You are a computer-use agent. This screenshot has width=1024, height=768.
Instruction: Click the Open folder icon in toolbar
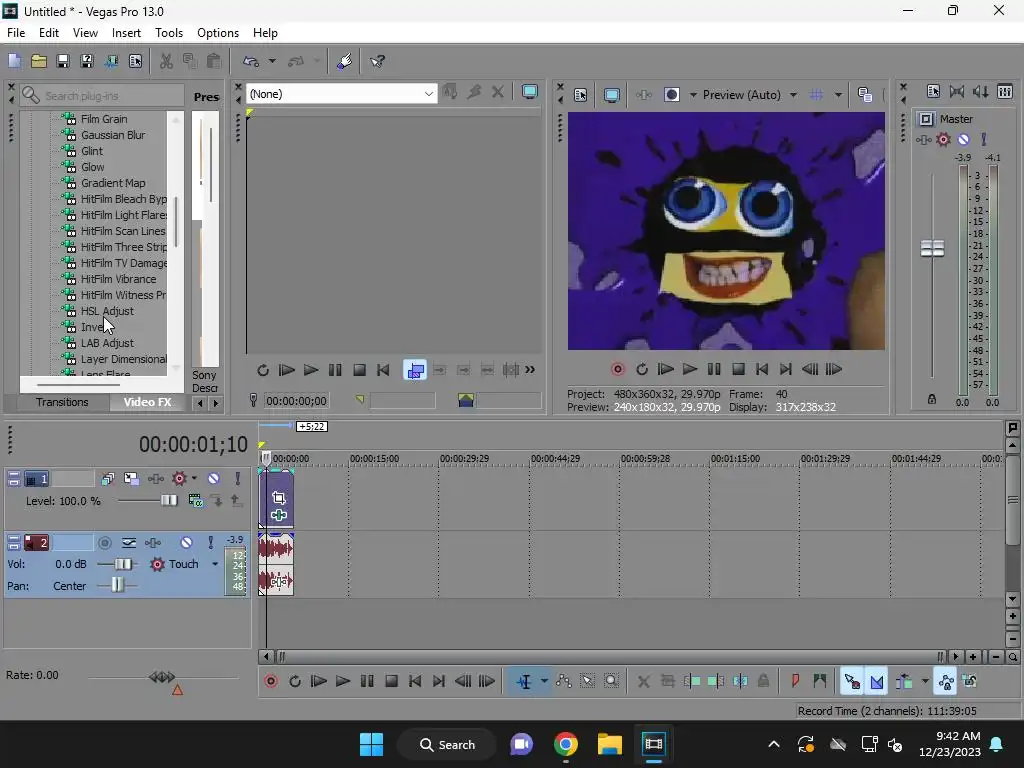pyautogui.click(x=39, y=61)
